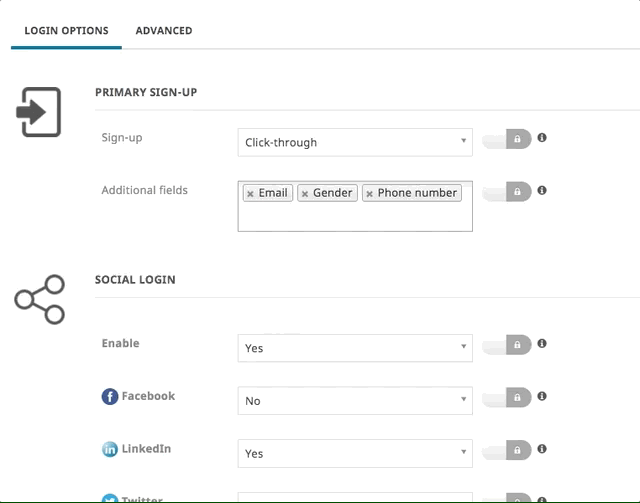The width and height of the screenshot is (640, 503).
Task: Remove the Gender tag from Additional fields
Action: tap(305, 194)
